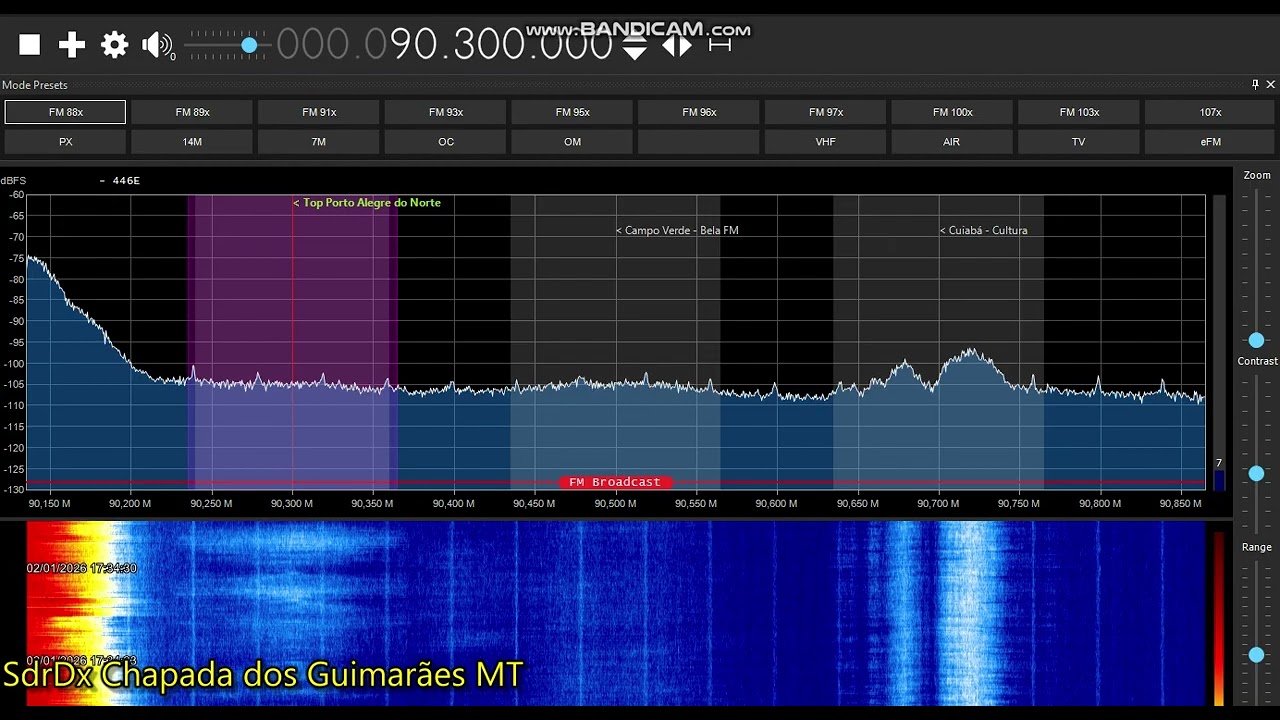This screenshot has width=1280, height=720.
Task: Click the Zoom slider handle
Action: pos(1257,340)
